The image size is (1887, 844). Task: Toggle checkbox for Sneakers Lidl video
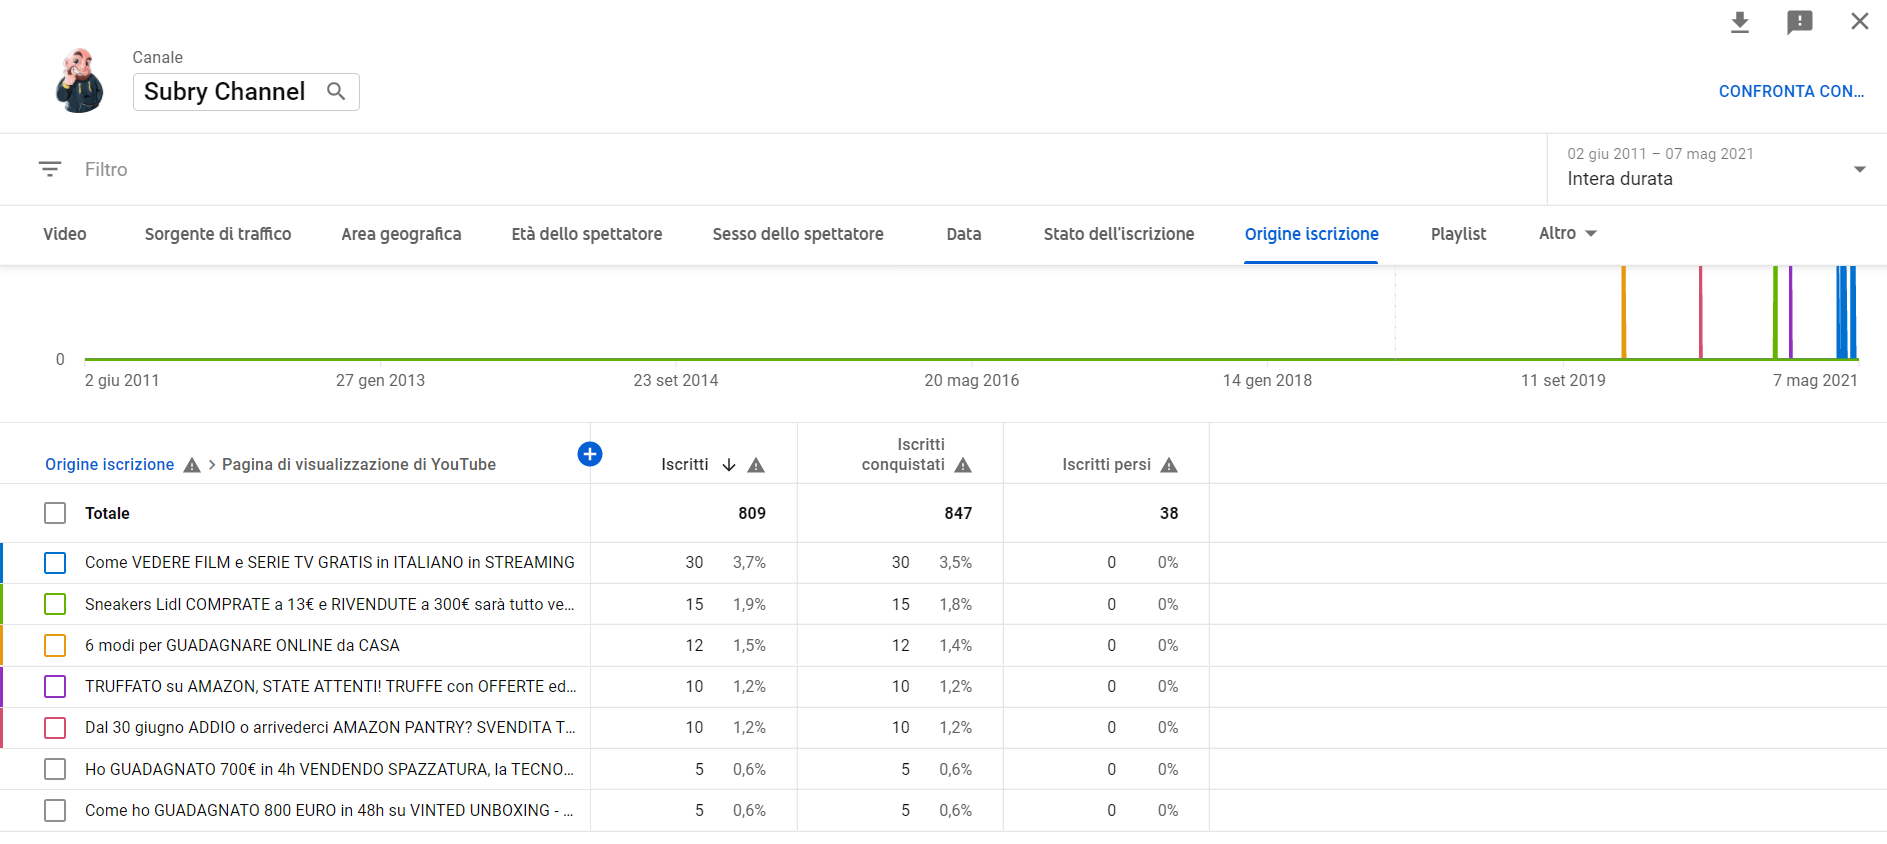point(55,604)
